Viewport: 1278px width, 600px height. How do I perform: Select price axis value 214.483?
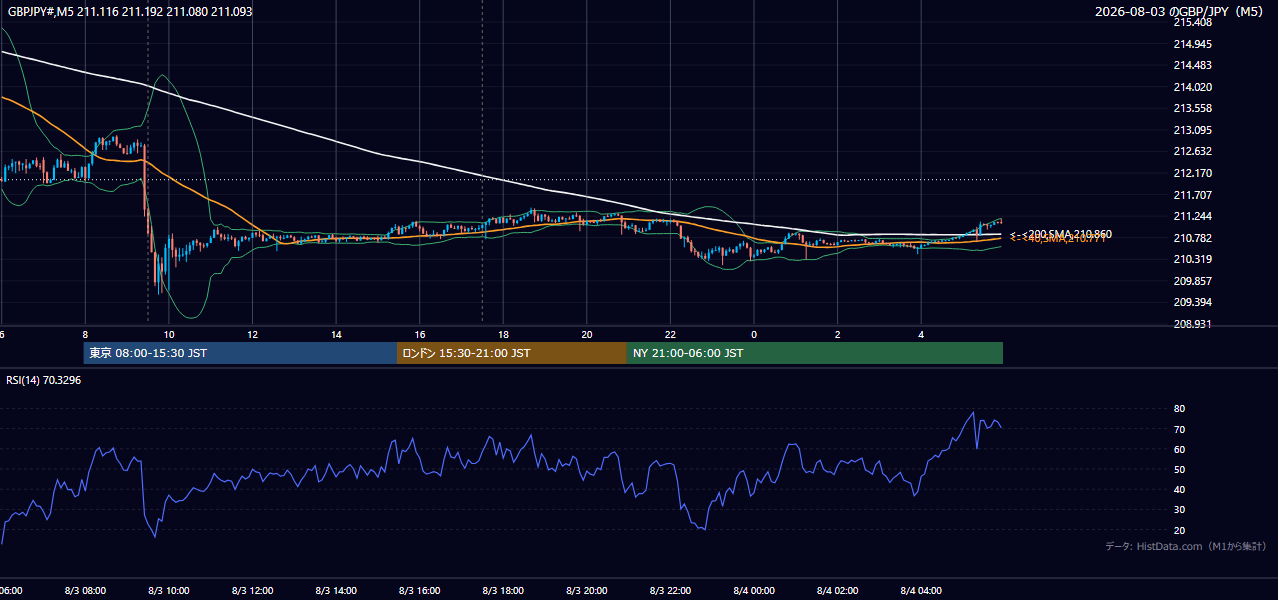coord(1192,65)
